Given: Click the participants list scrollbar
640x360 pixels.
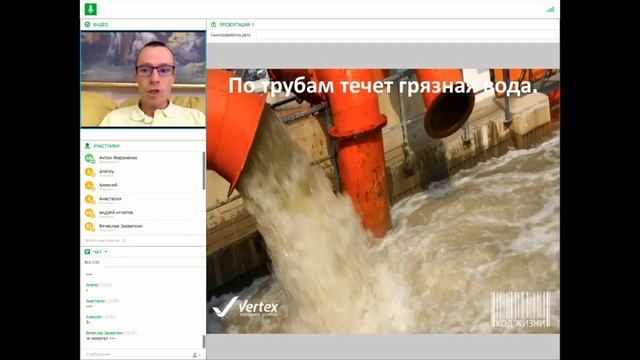Looking at the screenshot, I should point(204,171).
